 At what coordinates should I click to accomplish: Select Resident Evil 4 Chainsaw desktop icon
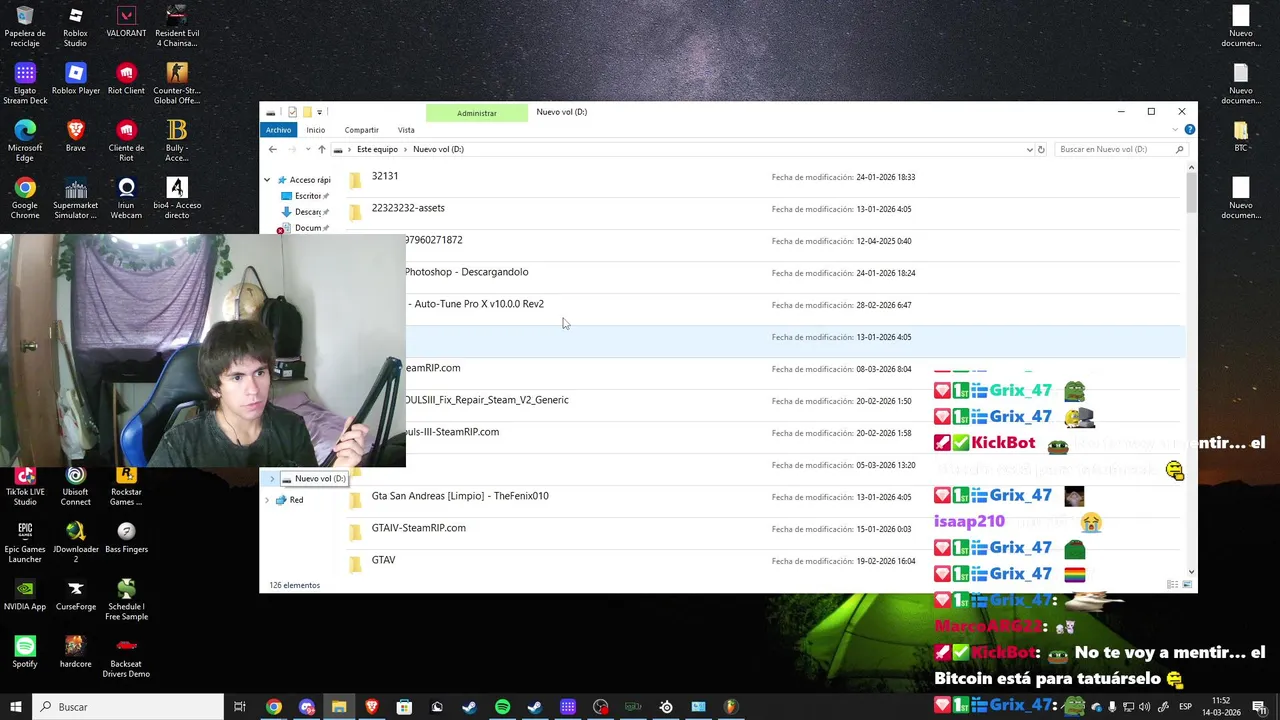176,27
